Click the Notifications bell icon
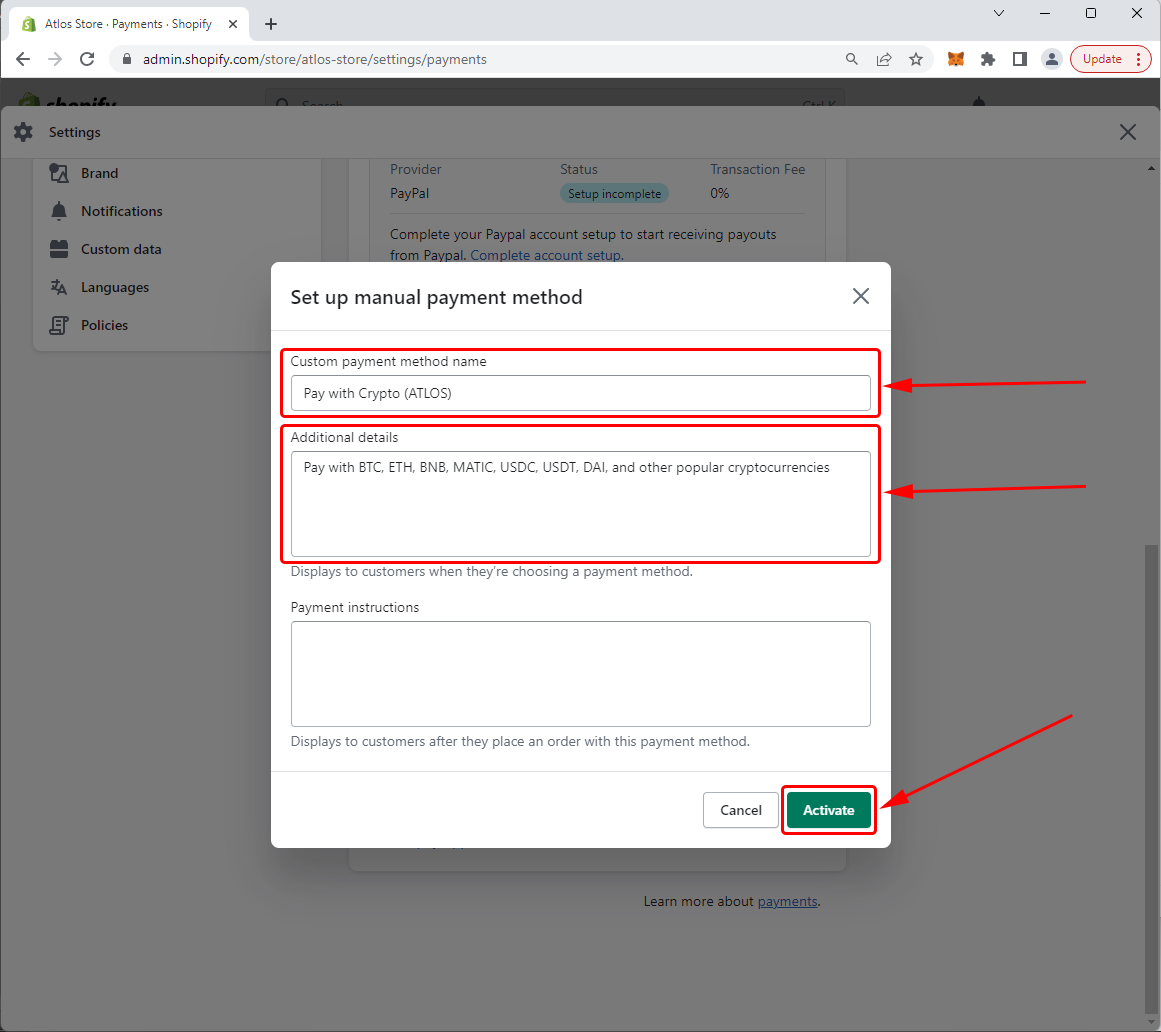The width and height of the screenshot is (1161, 1032). coord(58,211)
